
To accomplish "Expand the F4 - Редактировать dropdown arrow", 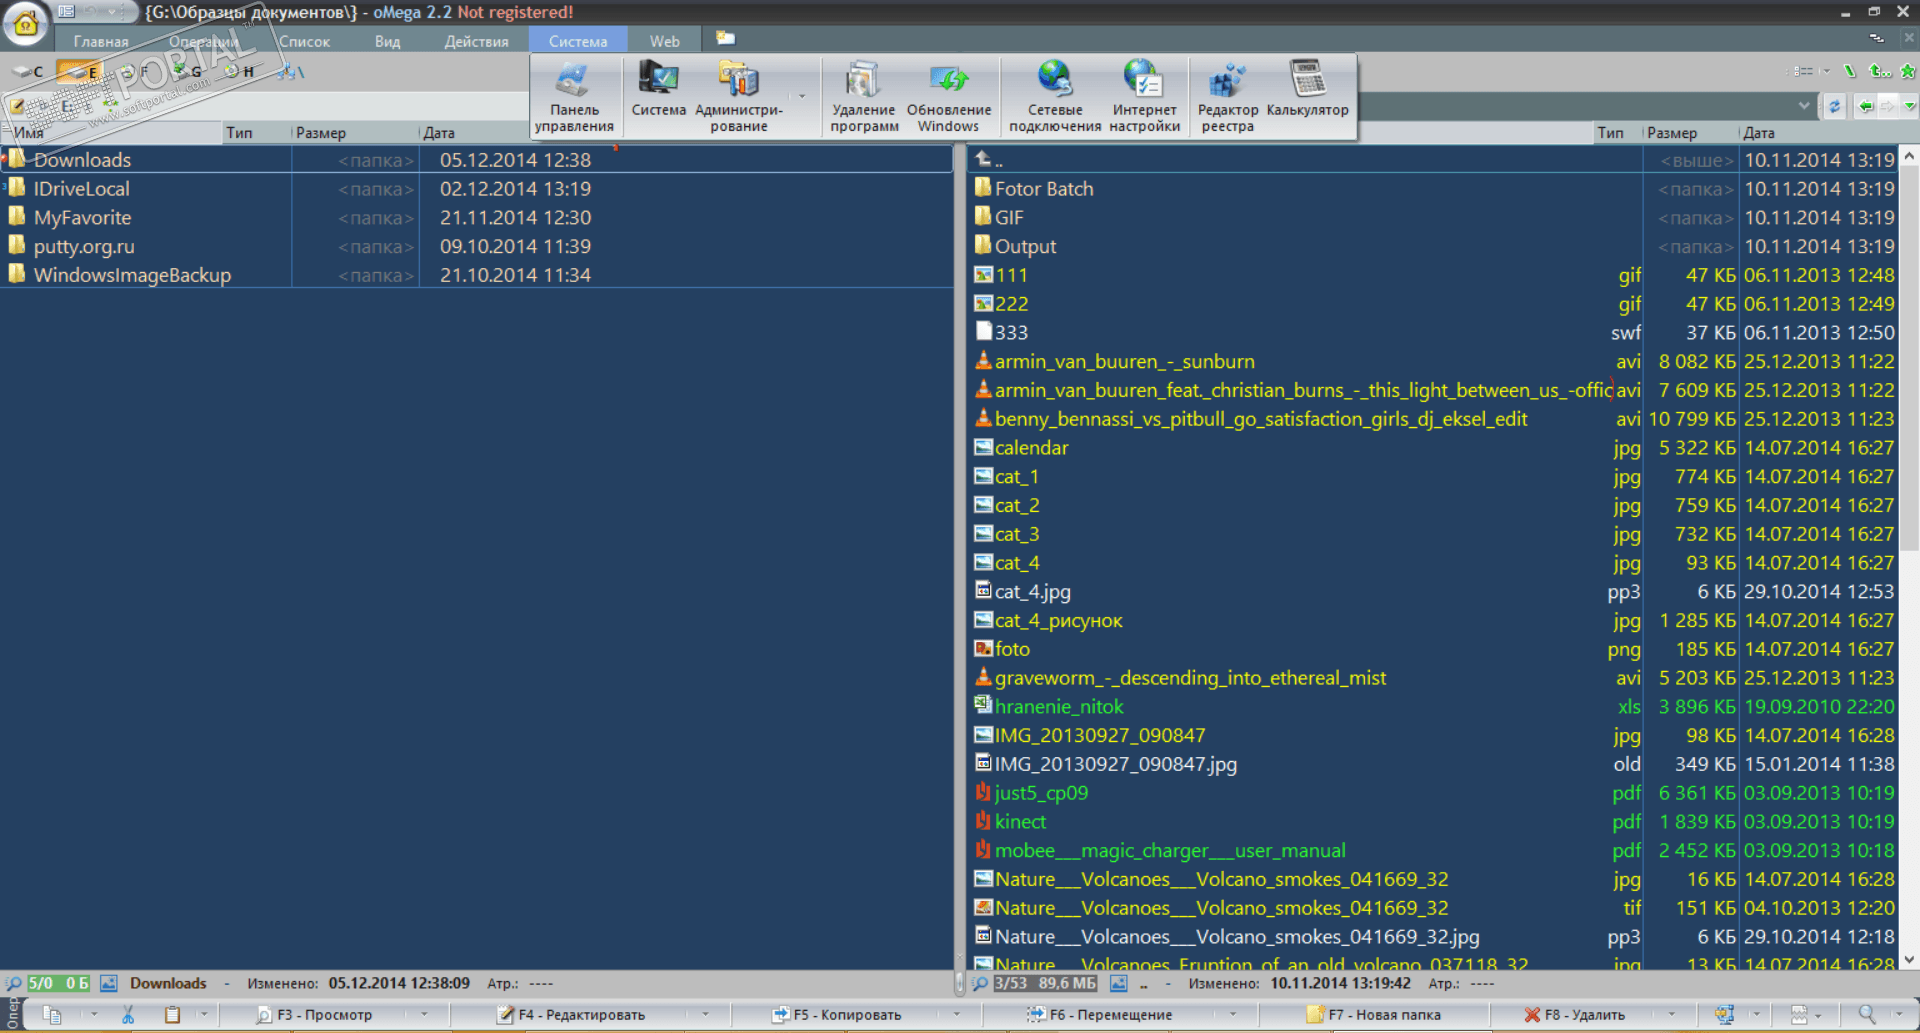I will coord(706,1015).
